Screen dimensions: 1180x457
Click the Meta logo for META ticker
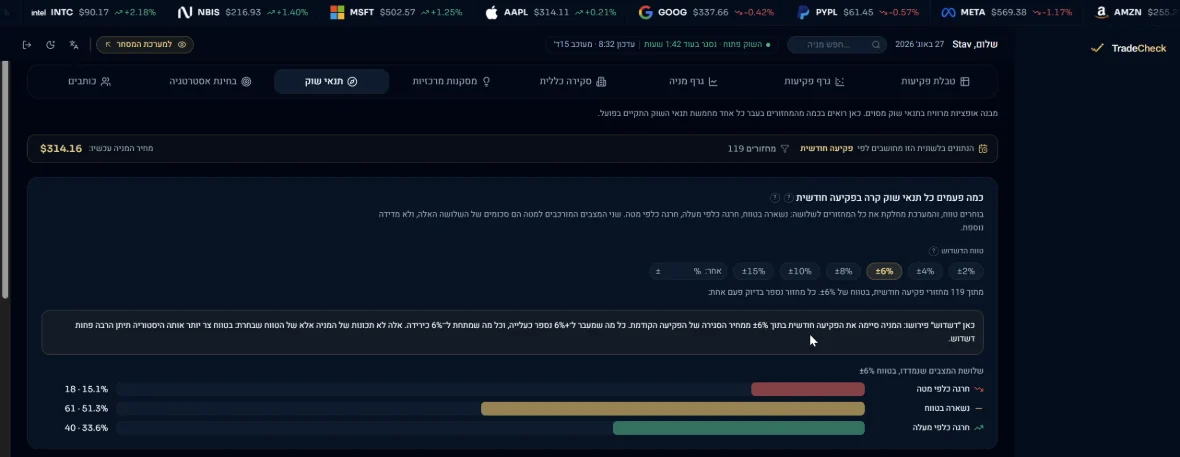click(x=948, y=13)
